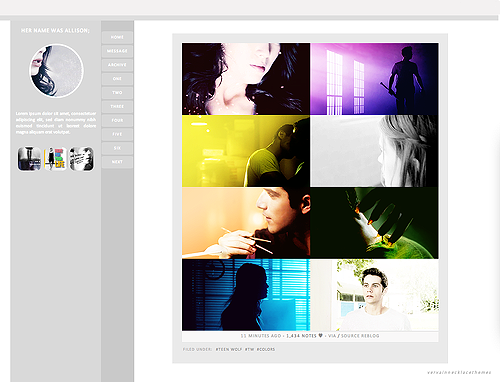Open the suit-and-tie sidebar icon
500x382 pixels.
tap(29, 159)
